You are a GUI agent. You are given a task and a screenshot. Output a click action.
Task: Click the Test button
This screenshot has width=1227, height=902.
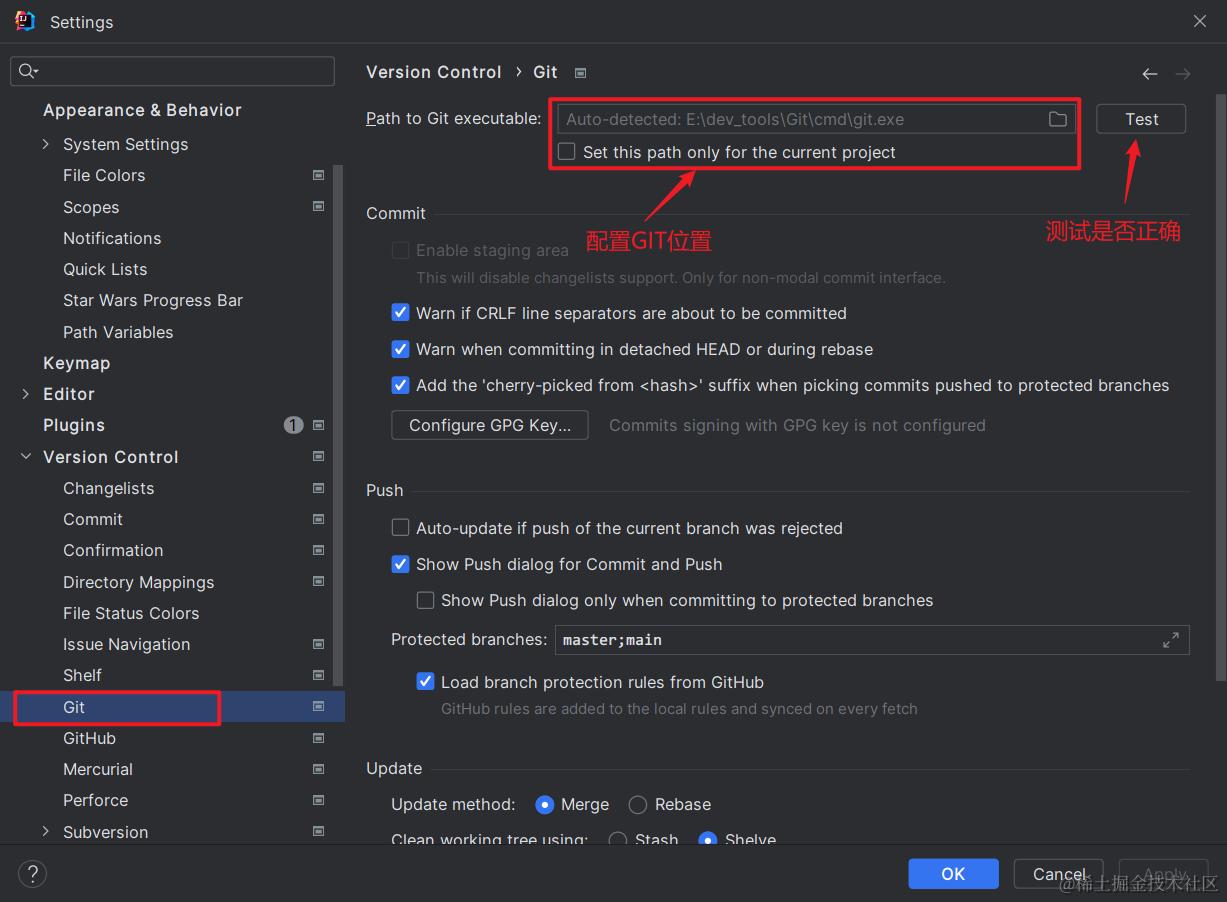click(x=1141, y=119)
